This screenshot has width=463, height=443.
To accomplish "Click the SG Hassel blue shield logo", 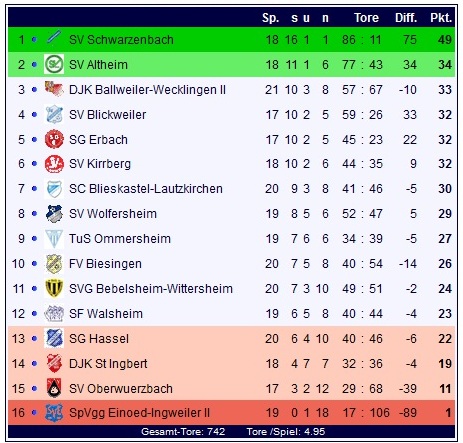I will (54, 338).
